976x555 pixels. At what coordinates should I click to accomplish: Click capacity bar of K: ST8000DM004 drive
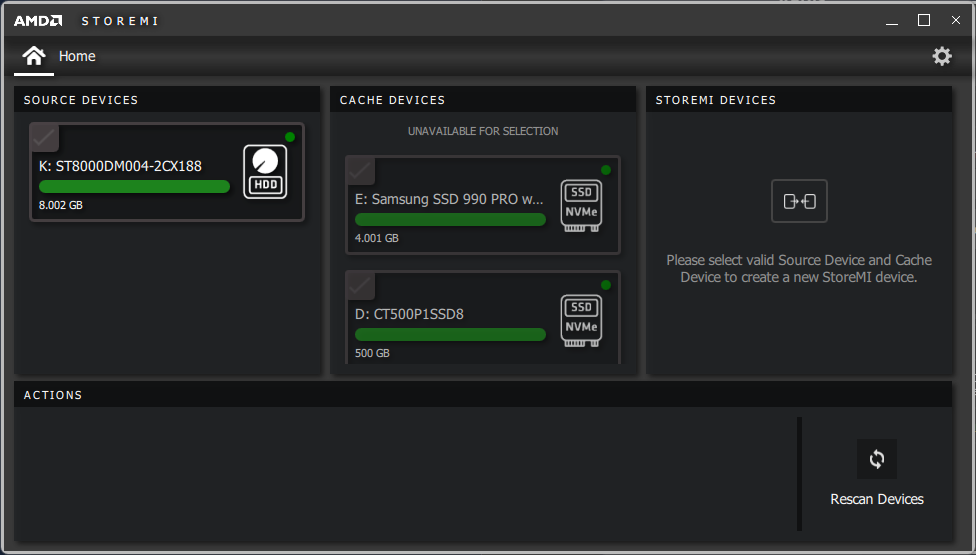134,186
